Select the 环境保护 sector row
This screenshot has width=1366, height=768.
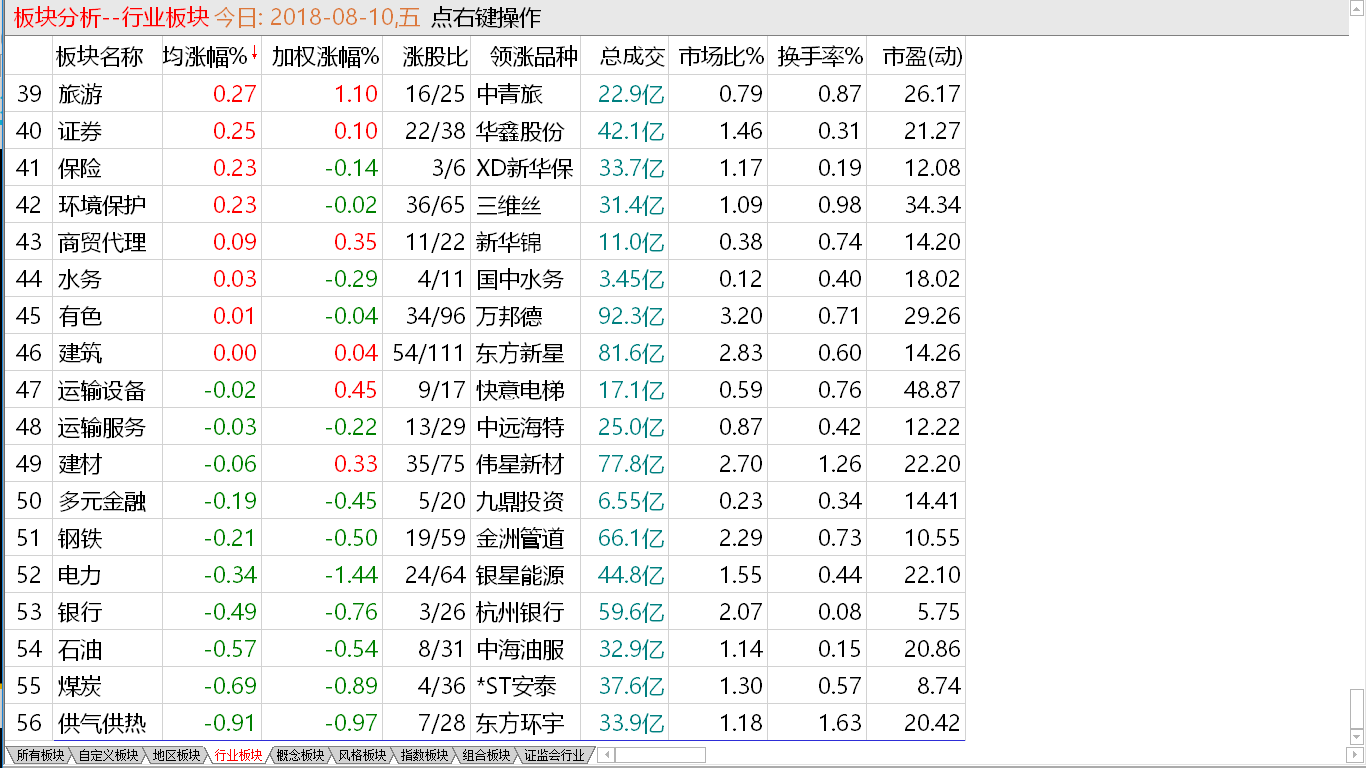coord(485,205)
